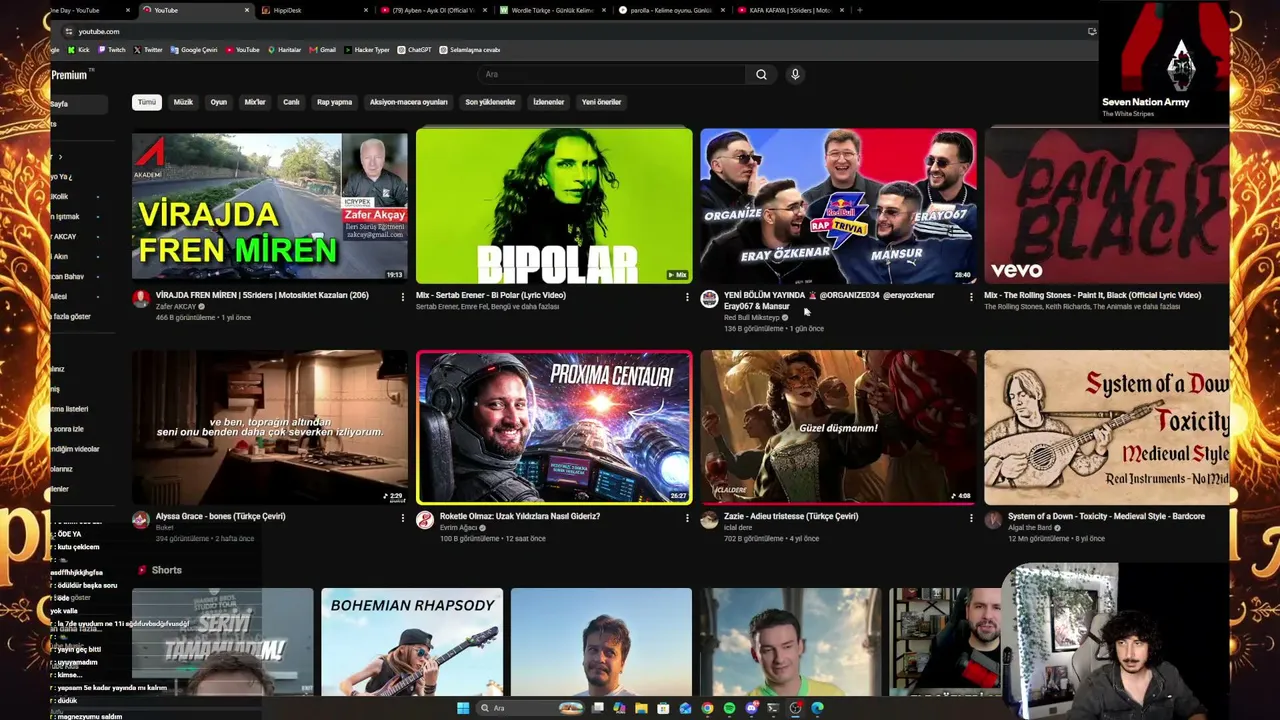Open Discord from the taskbar
Screen dimensions: 1280x720
pos(751,708)
